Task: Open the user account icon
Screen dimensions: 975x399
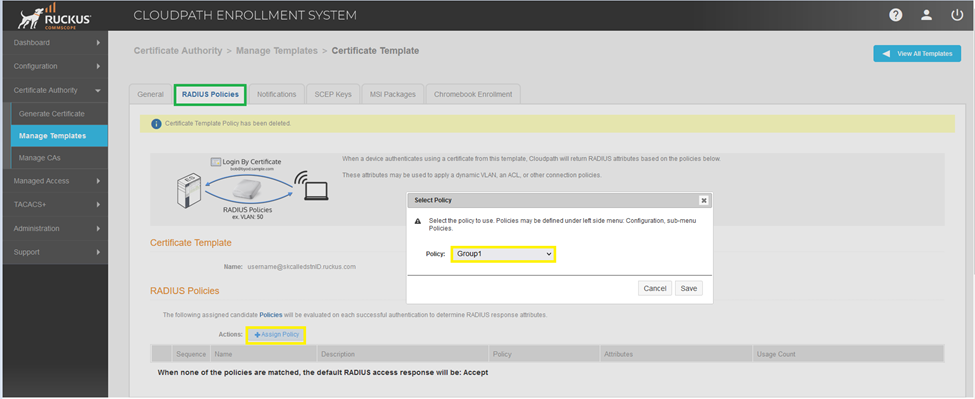Action: (x=926, y=16)
